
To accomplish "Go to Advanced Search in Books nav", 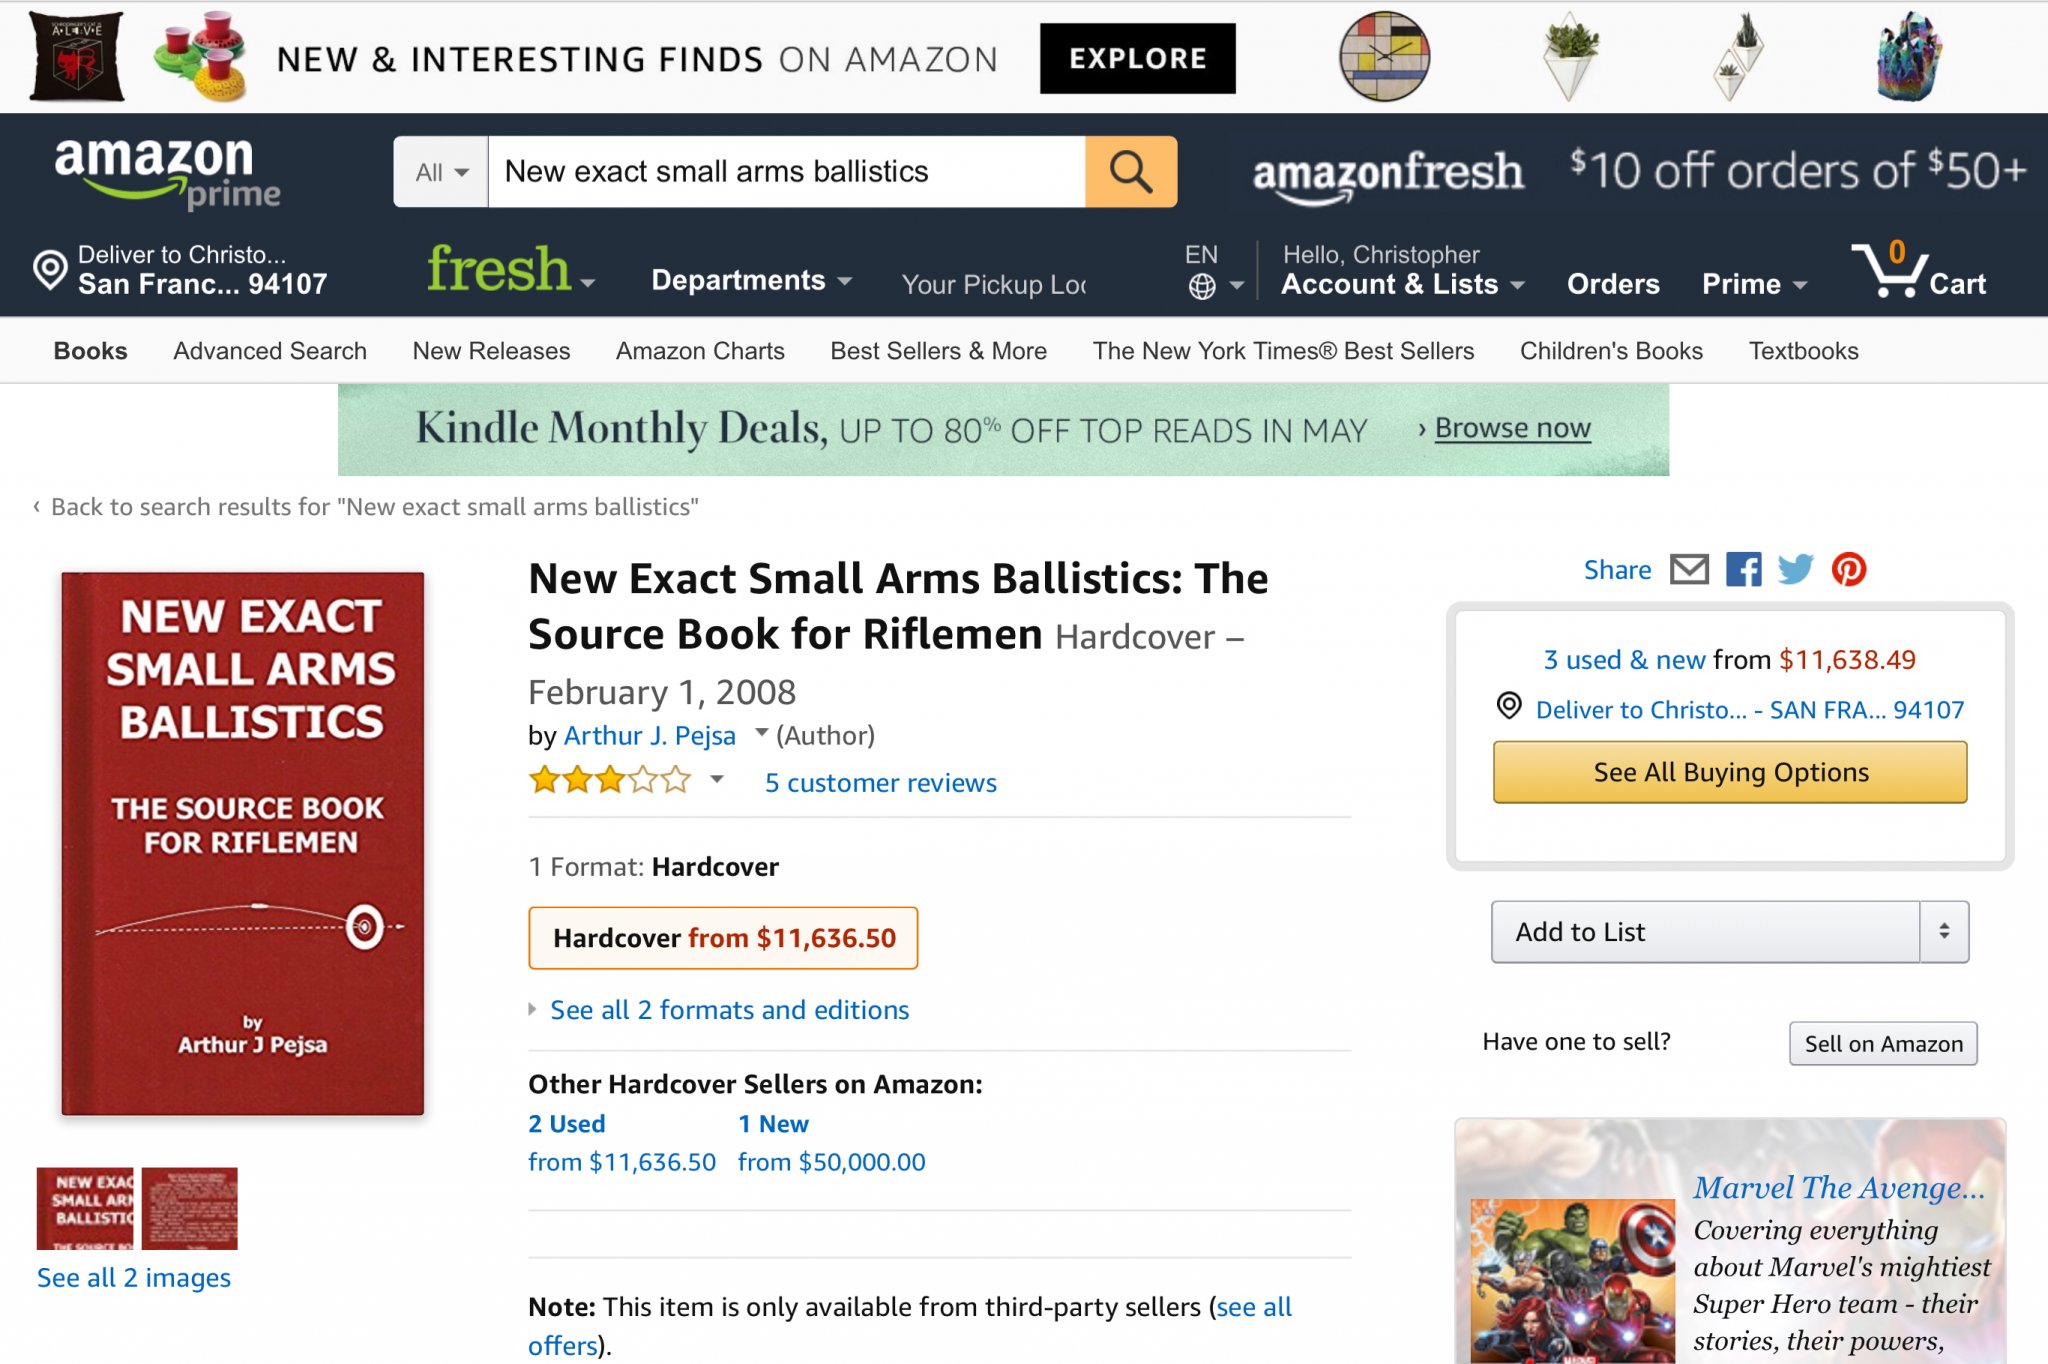I will pos(270,351).
